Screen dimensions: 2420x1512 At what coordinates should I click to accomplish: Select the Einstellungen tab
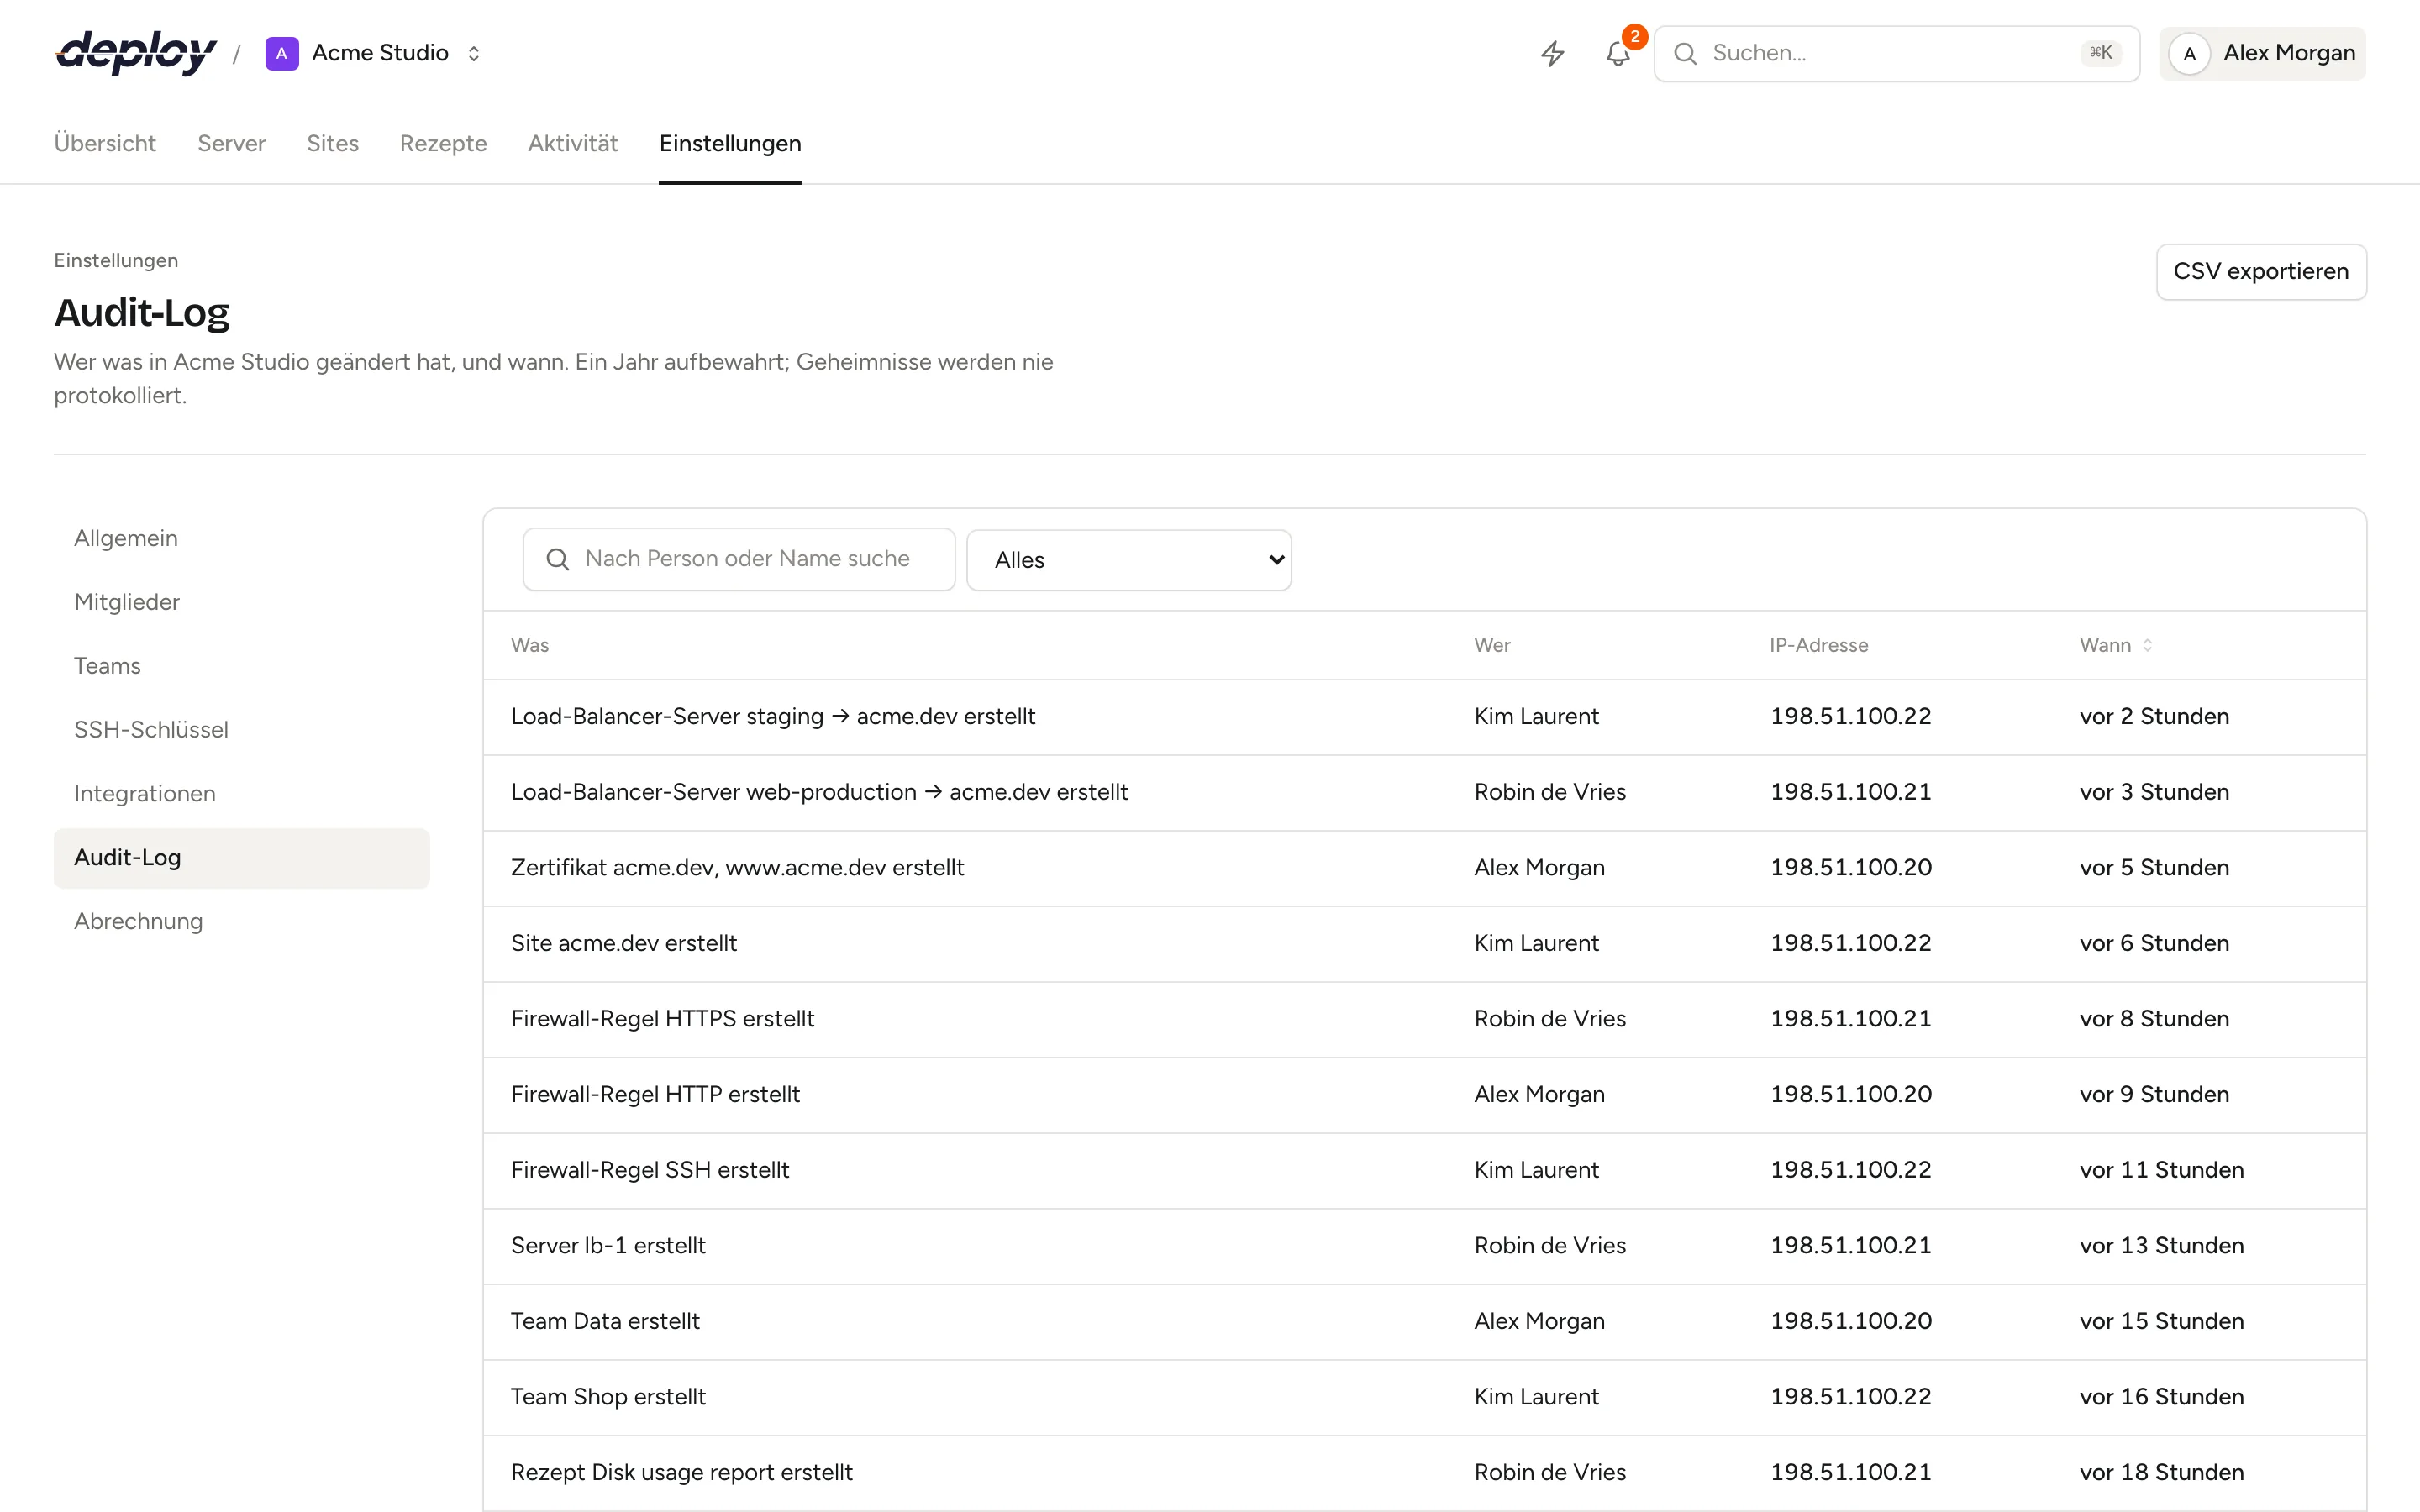730,143
